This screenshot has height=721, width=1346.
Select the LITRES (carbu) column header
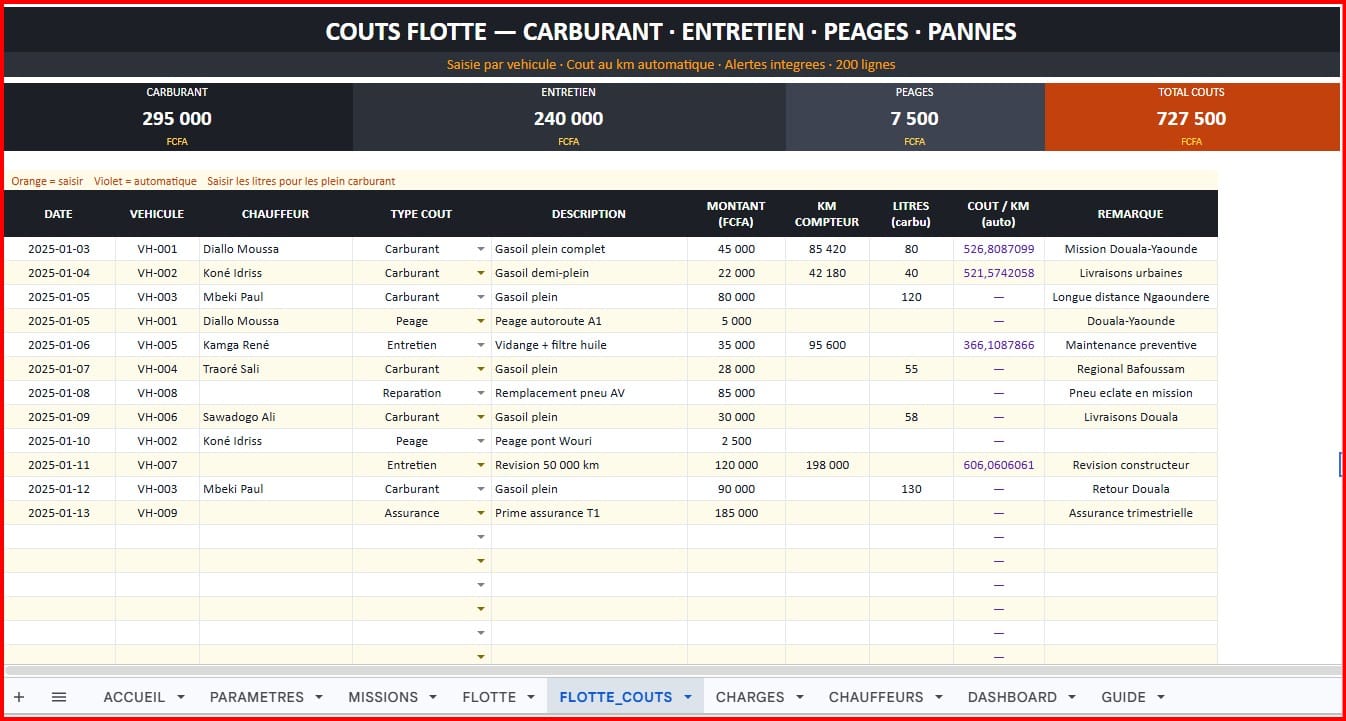[911, 214]
